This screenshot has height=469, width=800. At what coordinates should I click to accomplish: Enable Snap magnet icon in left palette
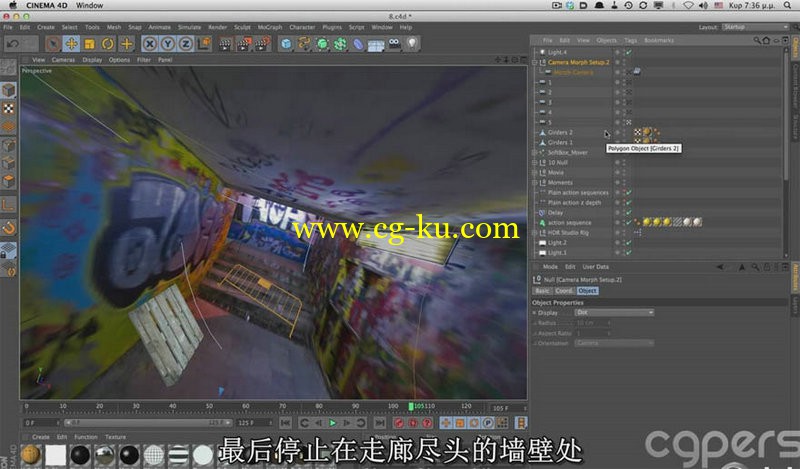click(9, 228)
